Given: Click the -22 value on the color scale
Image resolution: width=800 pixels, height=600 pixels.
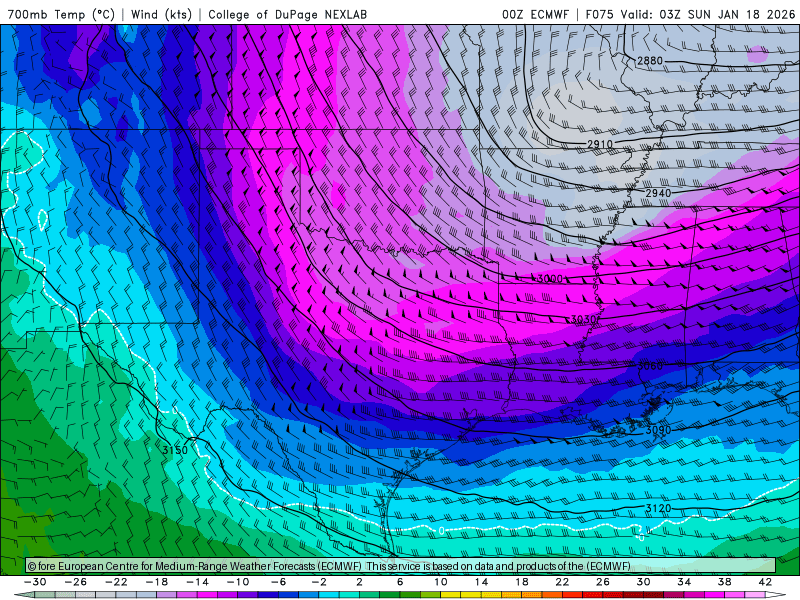Looking at the screenshot, I should tap(116, 582).
